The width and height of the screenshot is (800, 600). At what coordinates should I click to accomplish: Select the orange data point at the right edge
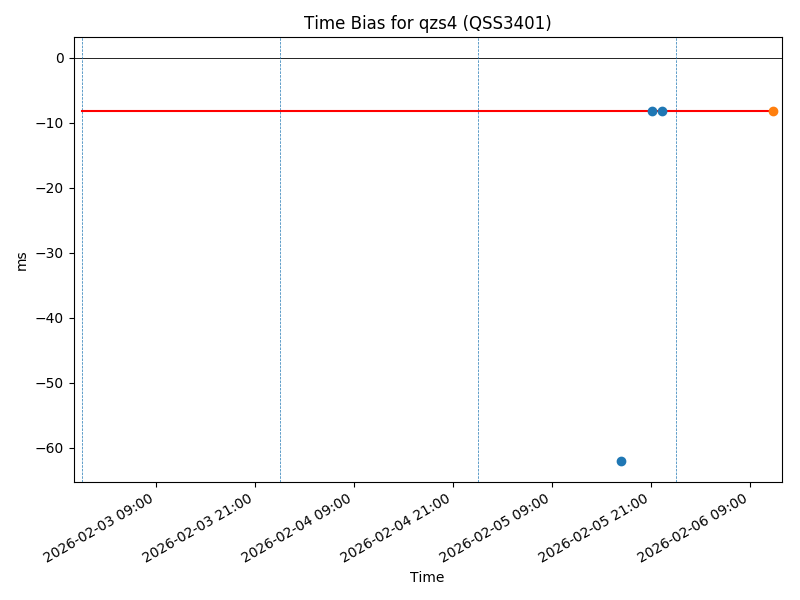(773, 111)
